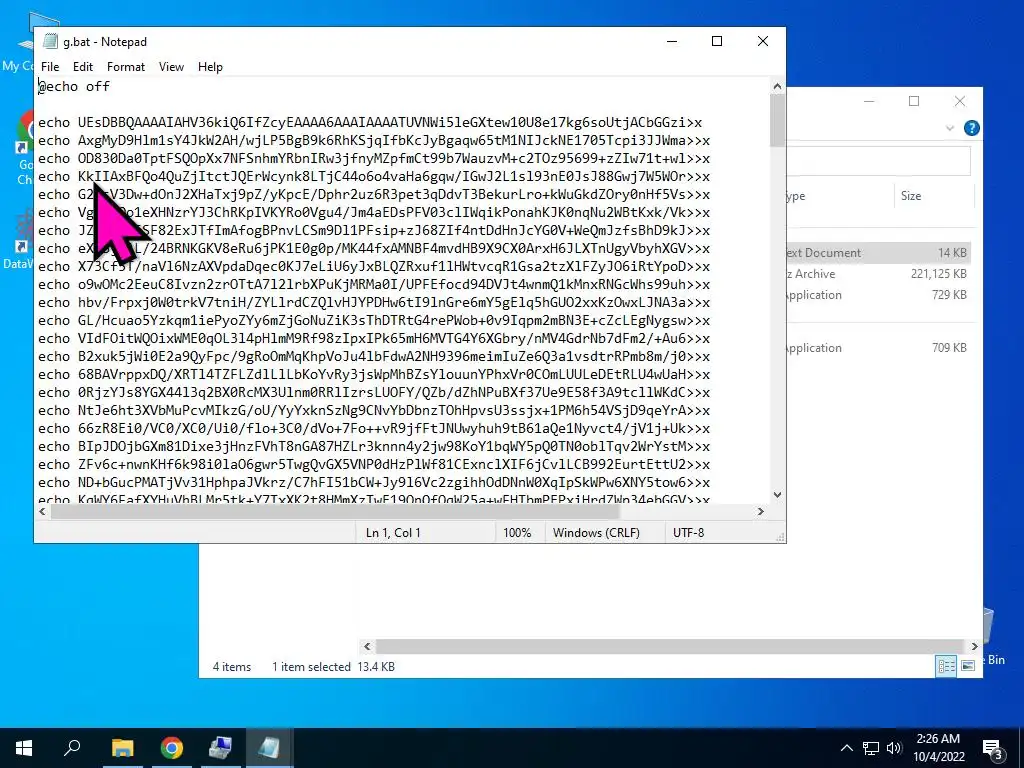This screenshot has height=768, width=1024.
Task: Open the View menu in Notepad
Action: (171, 67)
